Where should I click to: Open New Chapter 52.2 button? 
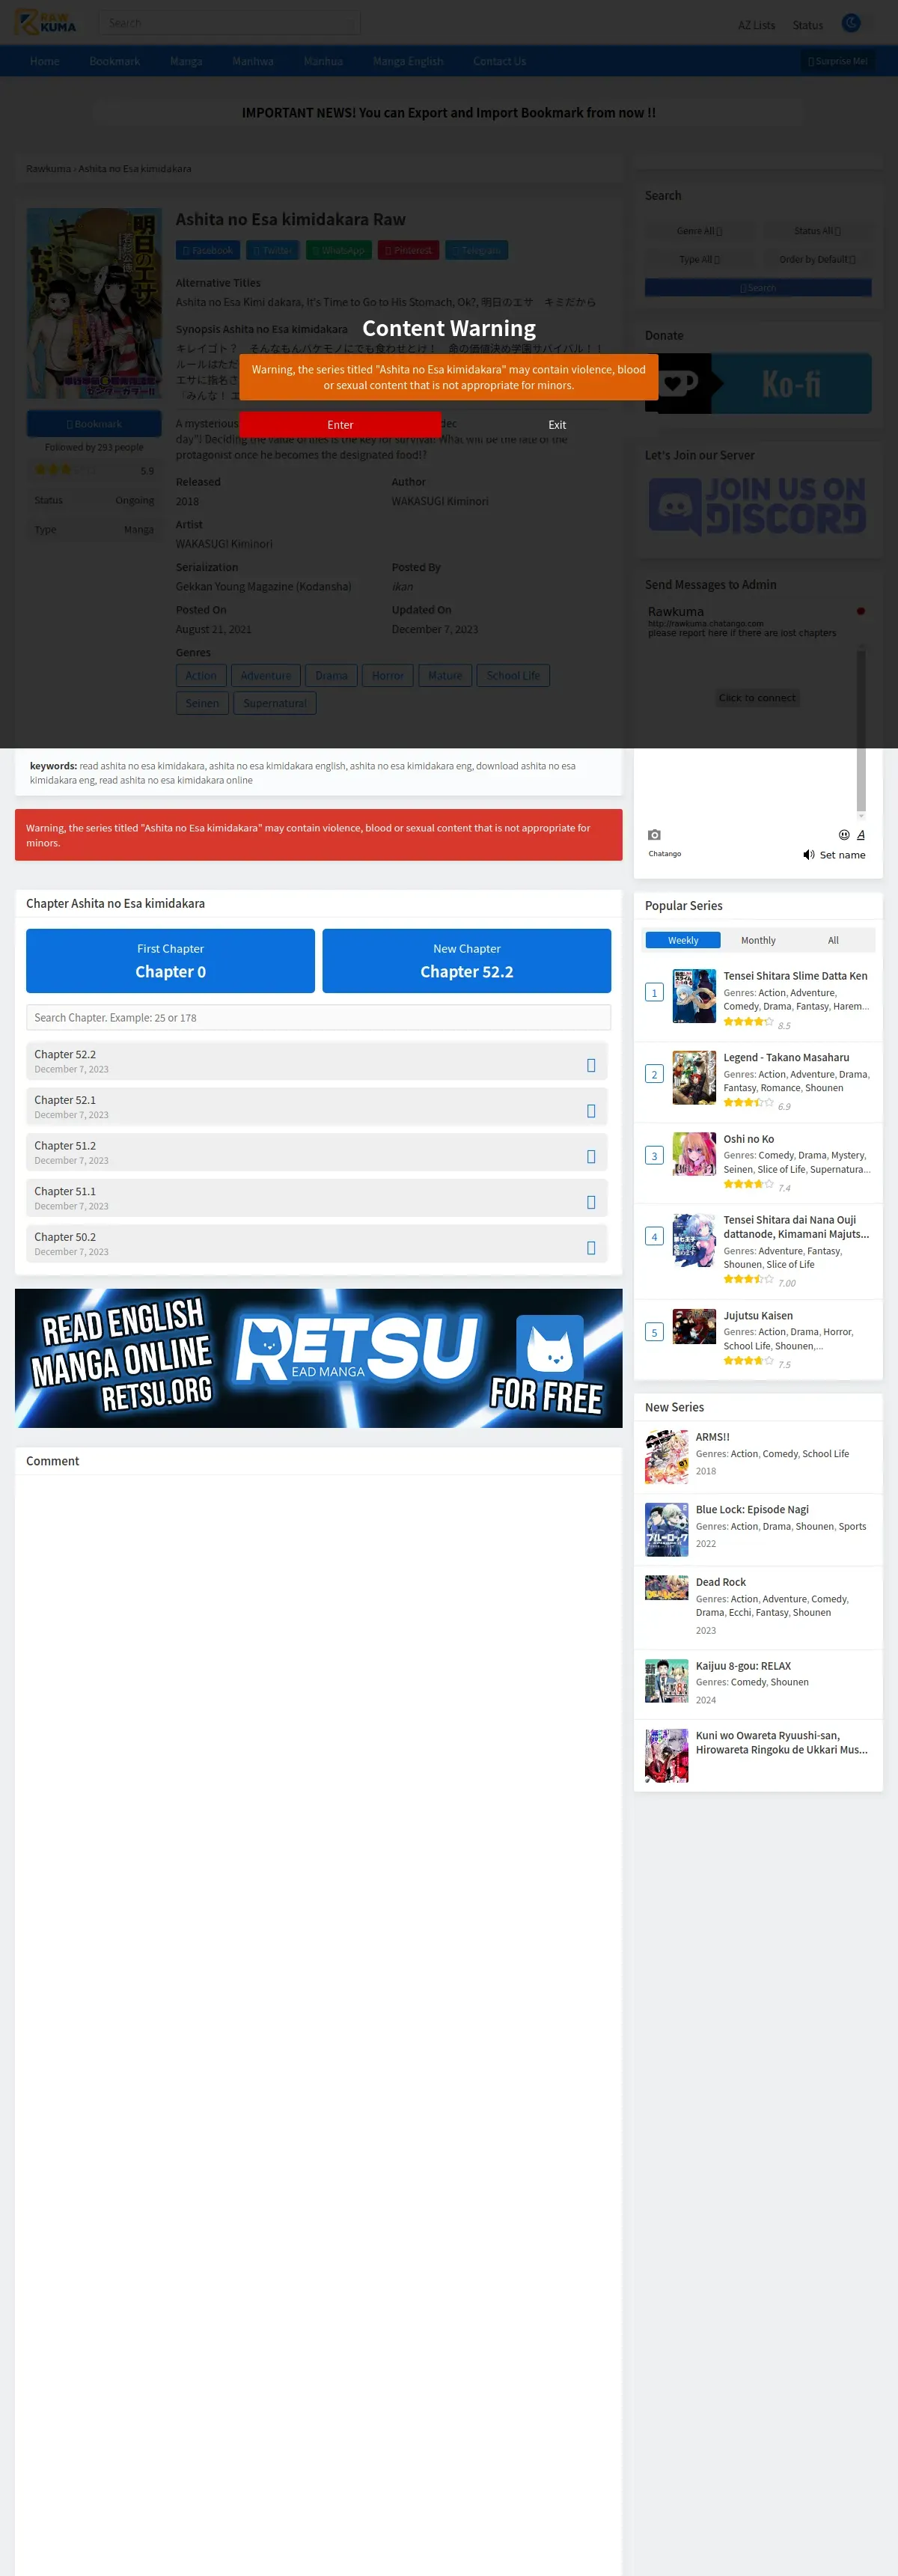click(x=467, y=961)
